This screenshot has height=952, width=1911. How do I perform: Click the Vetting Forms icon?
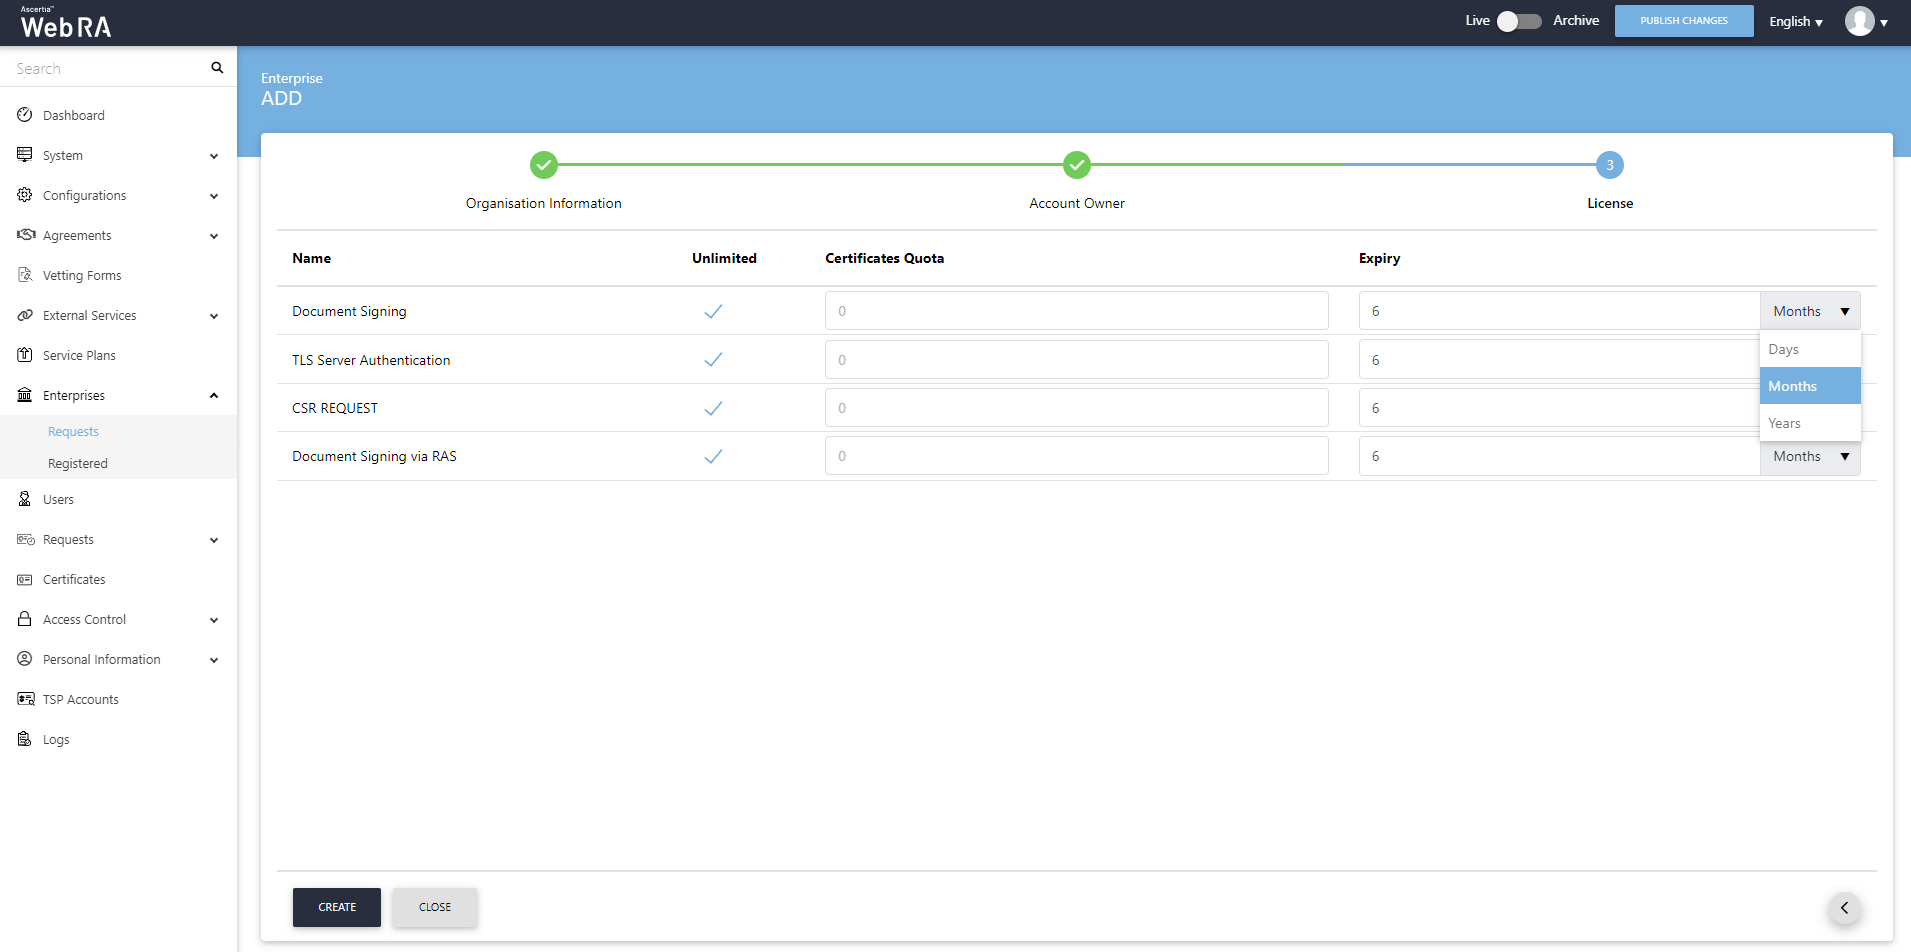click(x=25, y=275)
